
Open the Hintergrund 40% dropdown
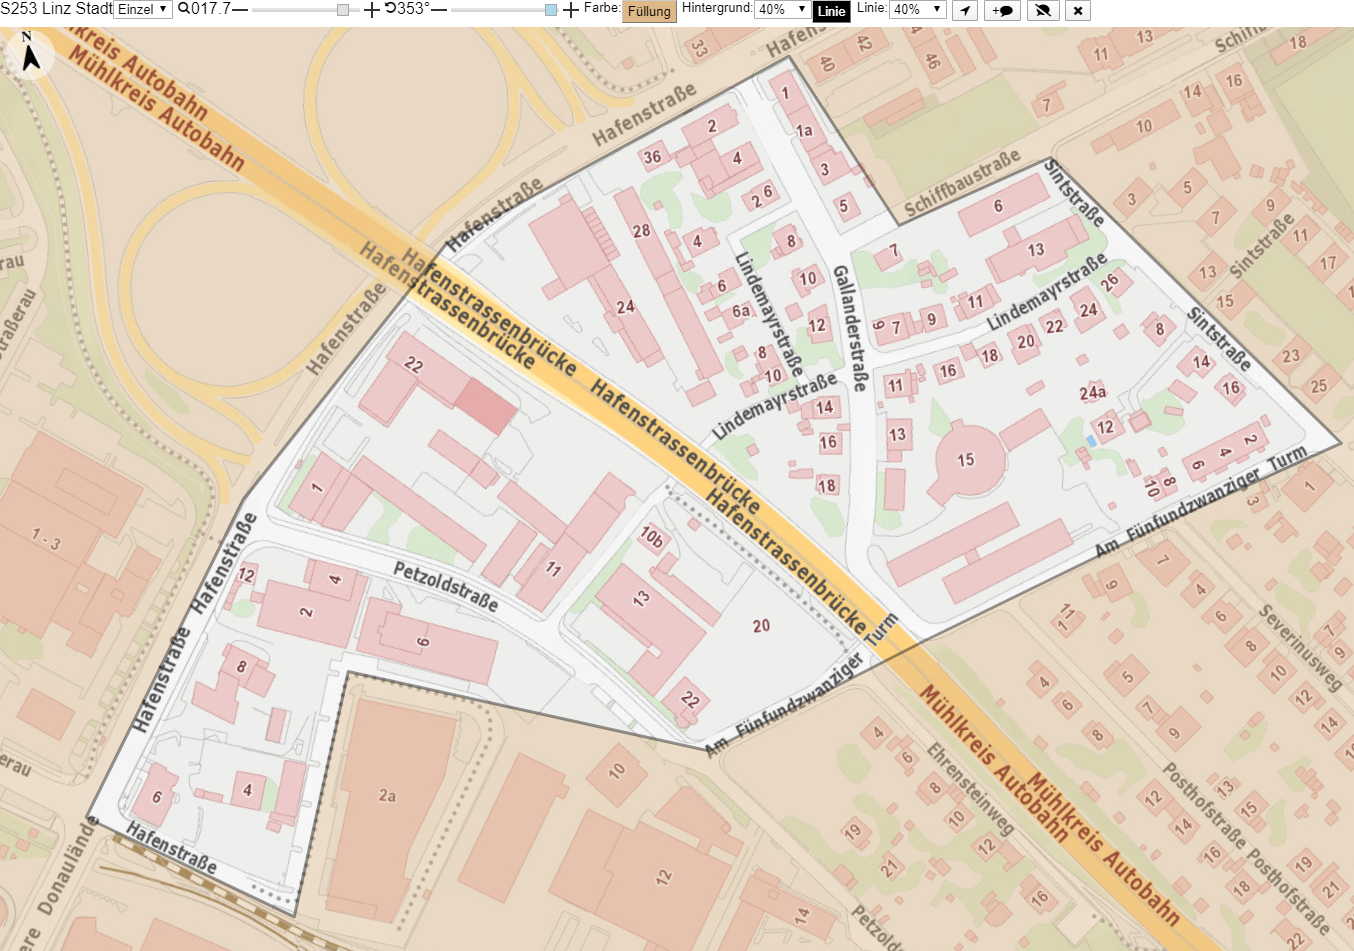coord(782,10)
